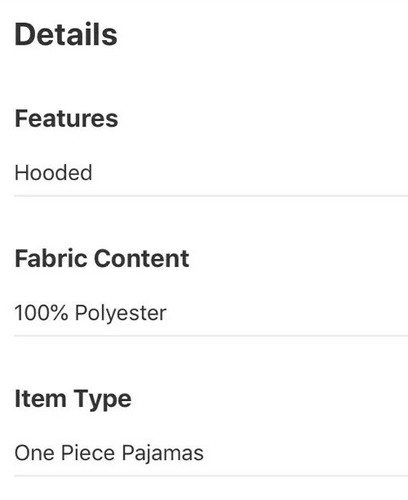
Task: Click the word Polyester
Action: click(x=121, y=313)
